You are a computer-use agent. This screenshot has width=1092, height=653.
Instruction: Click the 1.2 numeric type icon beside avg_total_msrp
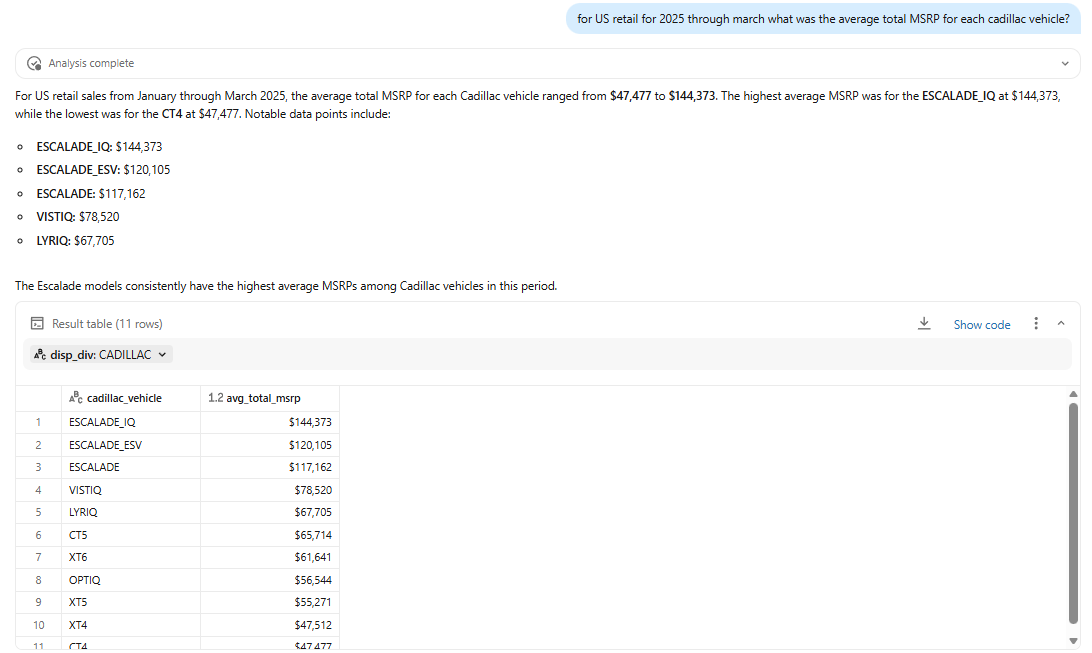[x=215, y=398]
